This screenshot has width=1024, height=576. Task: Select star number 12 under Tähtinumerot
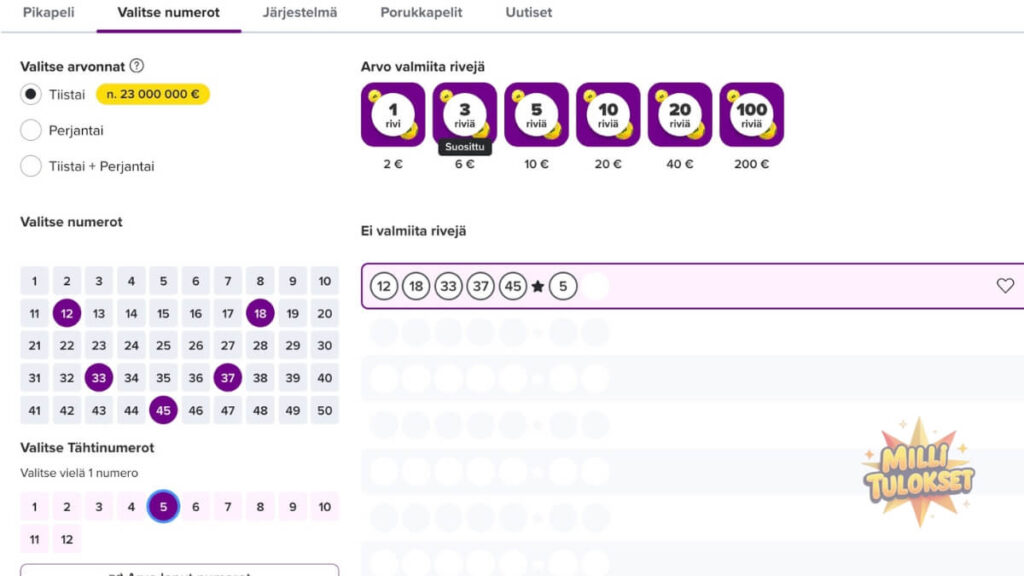point(67,539)
